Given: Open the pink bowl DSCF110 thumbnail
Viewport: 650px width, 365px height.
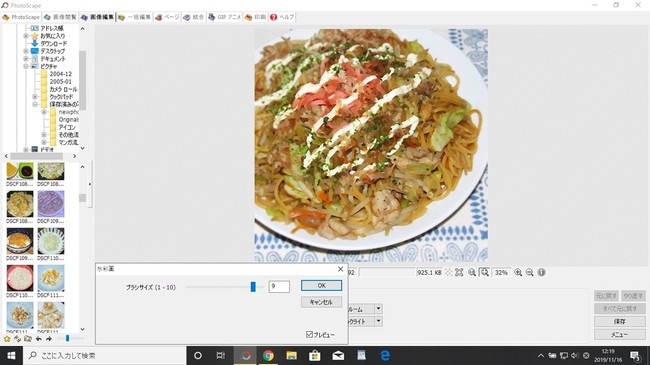Looking at the screenshot, I should tap(20, 278).
